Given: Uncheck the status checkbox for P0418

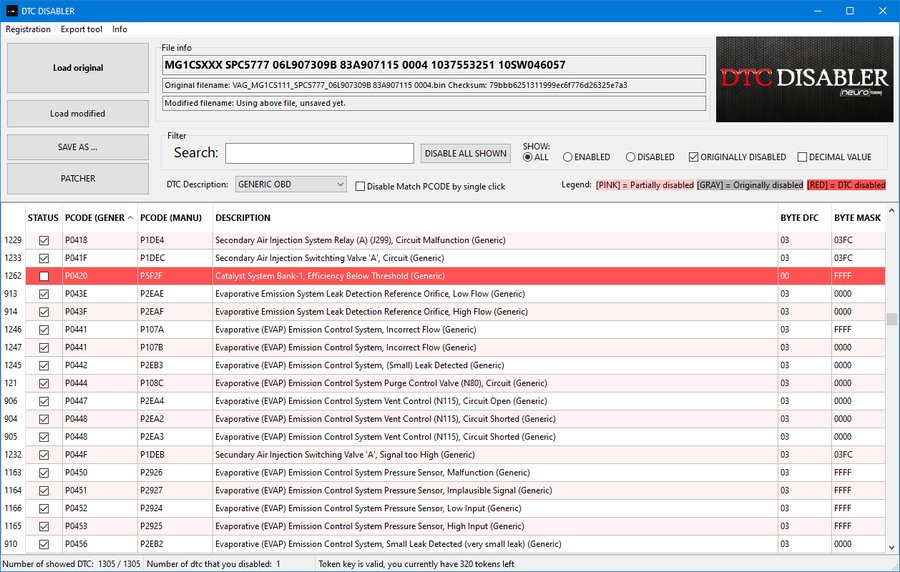Looking at the screenshot, I should pyautogui.click(x=43, y=240).
